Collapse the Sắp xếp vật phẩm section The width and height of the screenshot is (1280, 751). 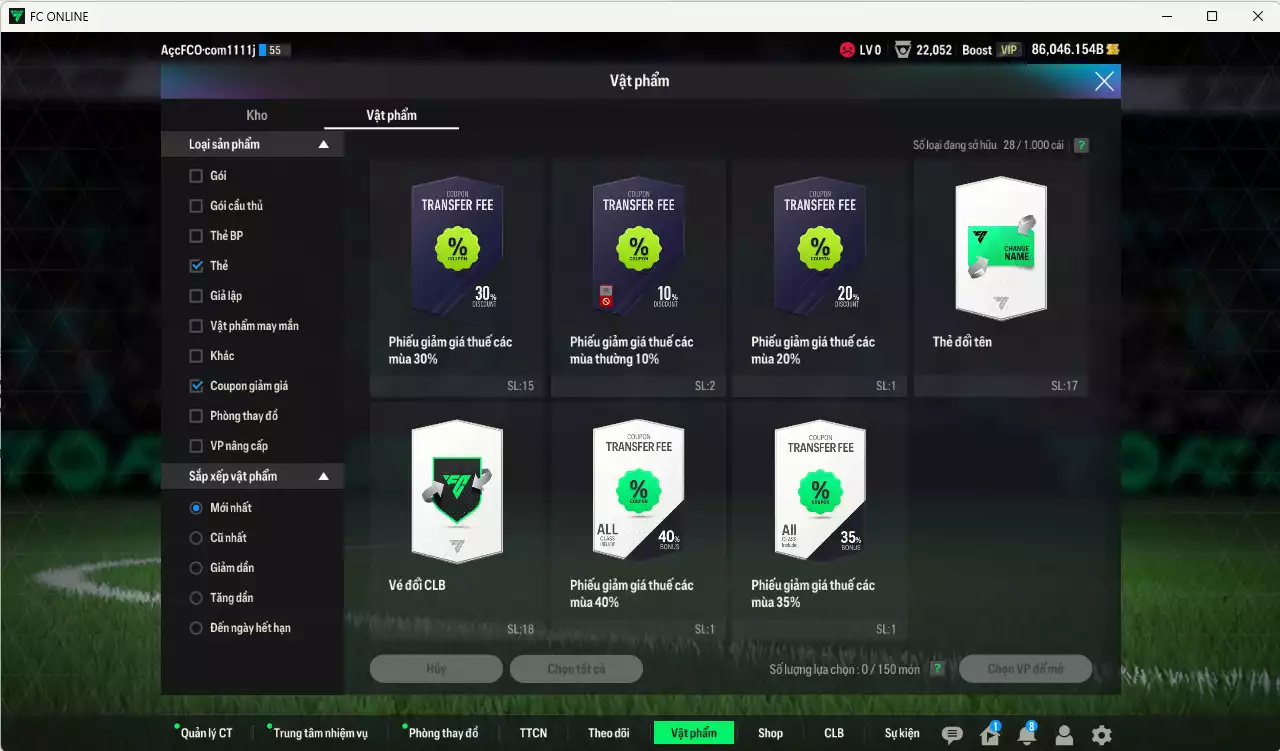click(x=323, y=476)
